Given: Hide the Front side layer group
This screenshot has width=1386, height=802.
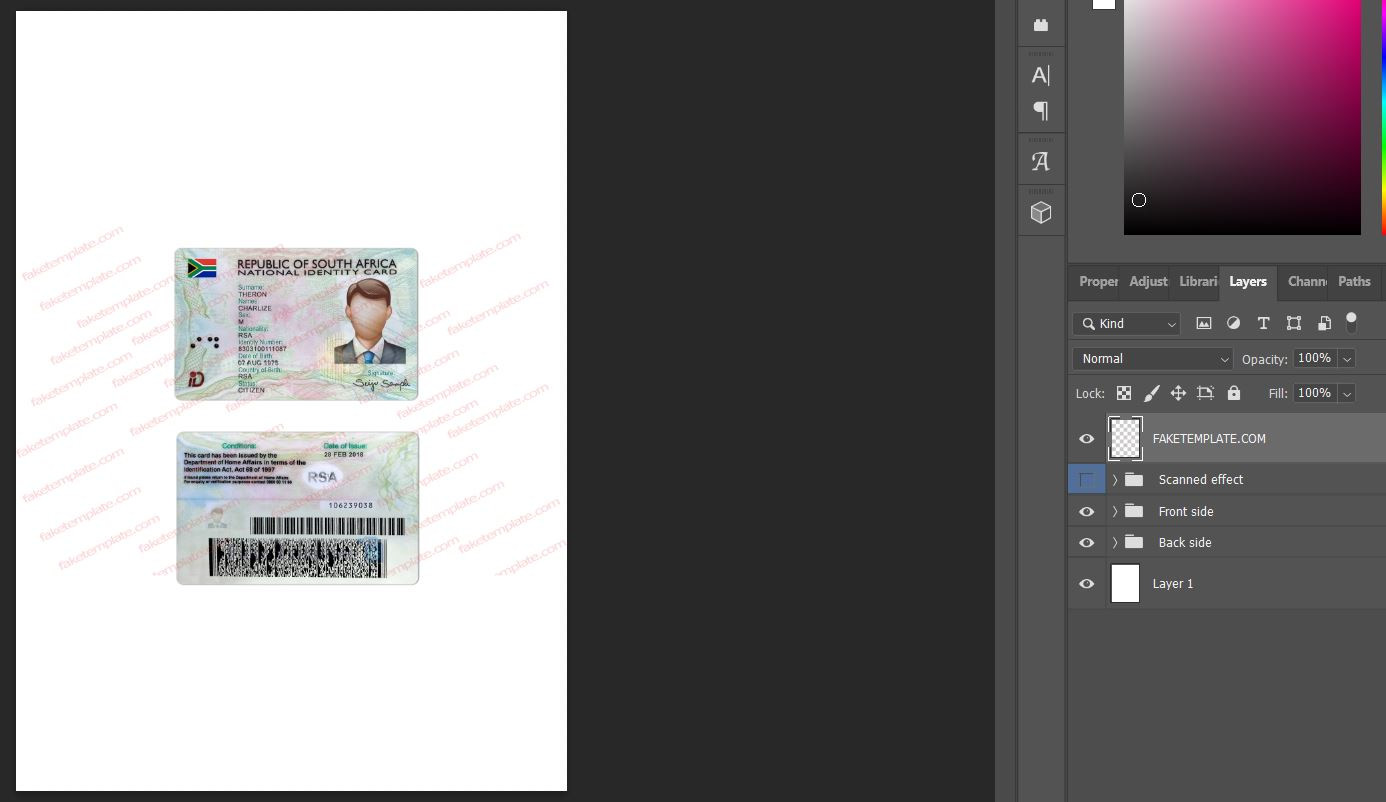Looking at the screenshot, I should [1086, 511].
